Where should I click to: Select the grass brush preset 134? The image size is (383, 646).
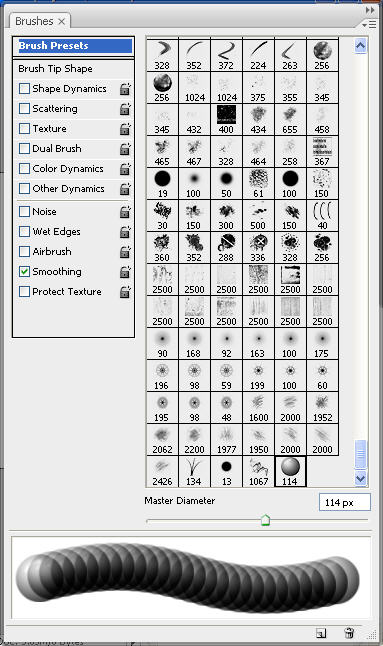194,471
